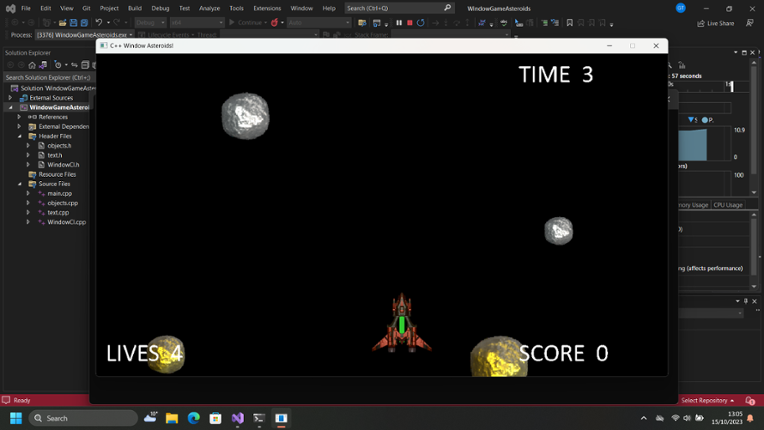This screenshot has width=764, height=430.
Task: Switch views in Solution Explorer toolbar
Action: coord(43,65)
